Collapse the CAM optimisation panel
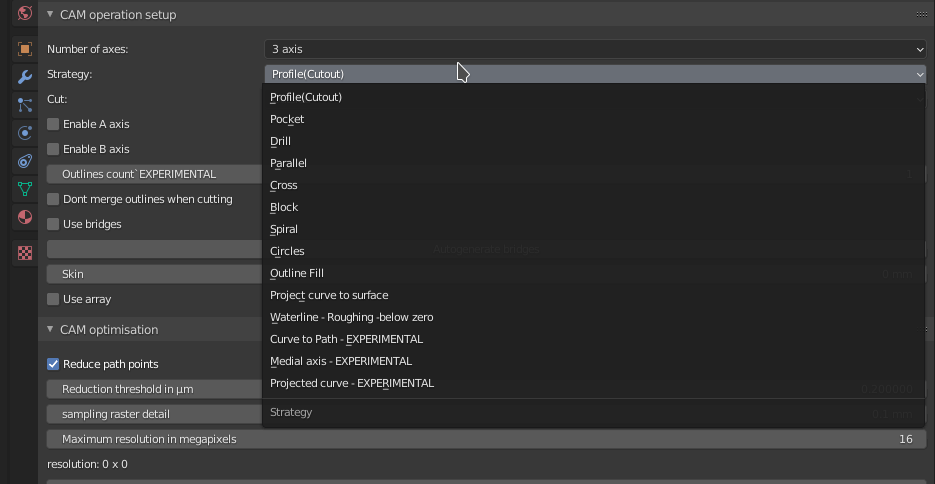Image resolution: width=935 pixels, height=484 pixels. point(51,330)
